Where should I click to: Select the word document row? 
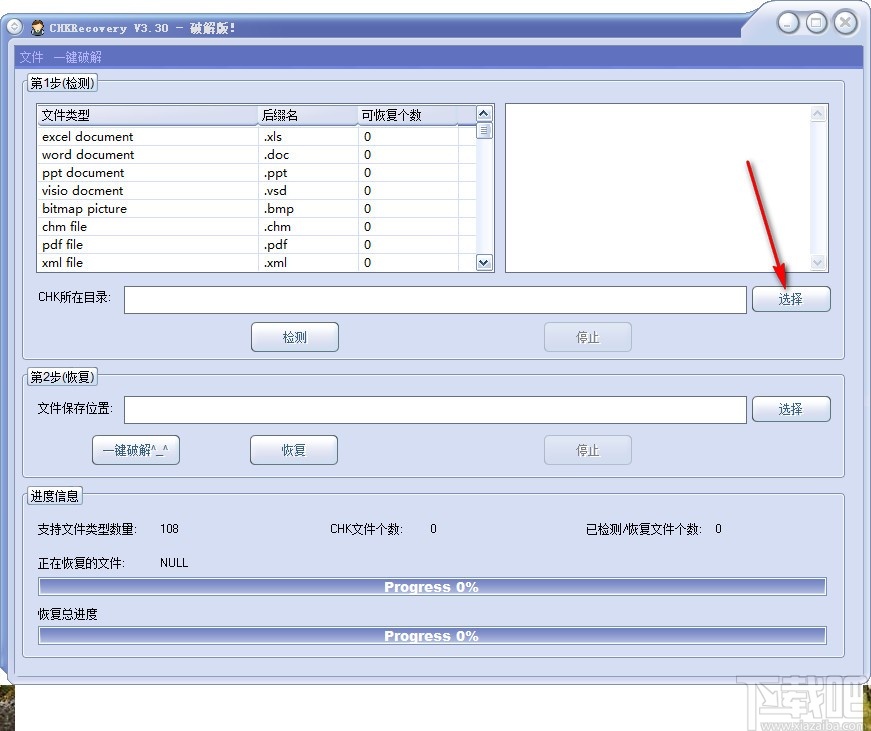point(257,154)
